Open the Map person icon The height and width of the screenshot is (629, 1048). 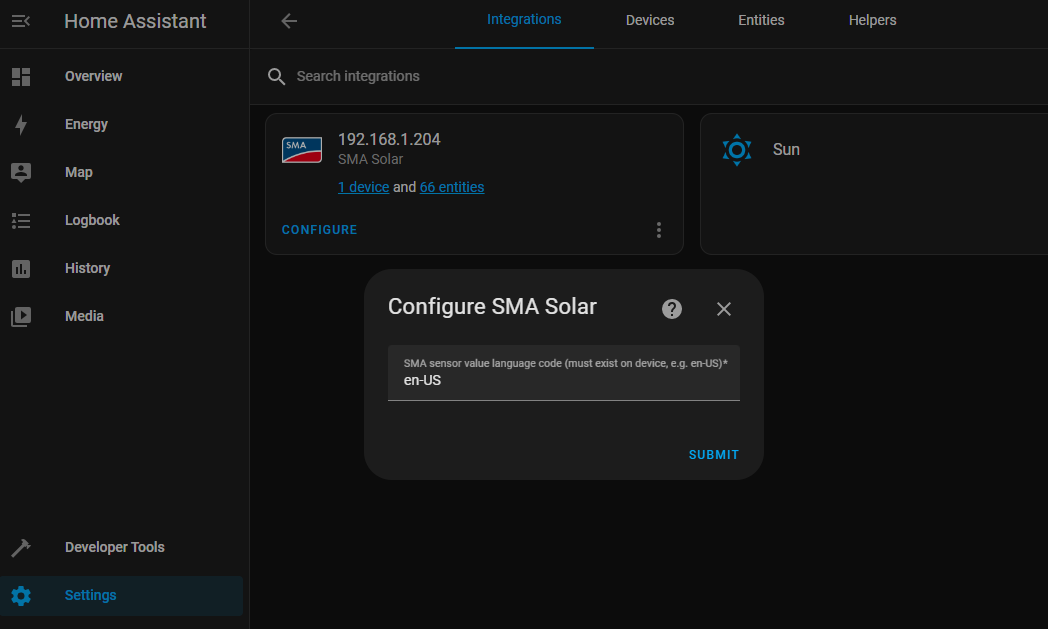[x=21, y=172]
